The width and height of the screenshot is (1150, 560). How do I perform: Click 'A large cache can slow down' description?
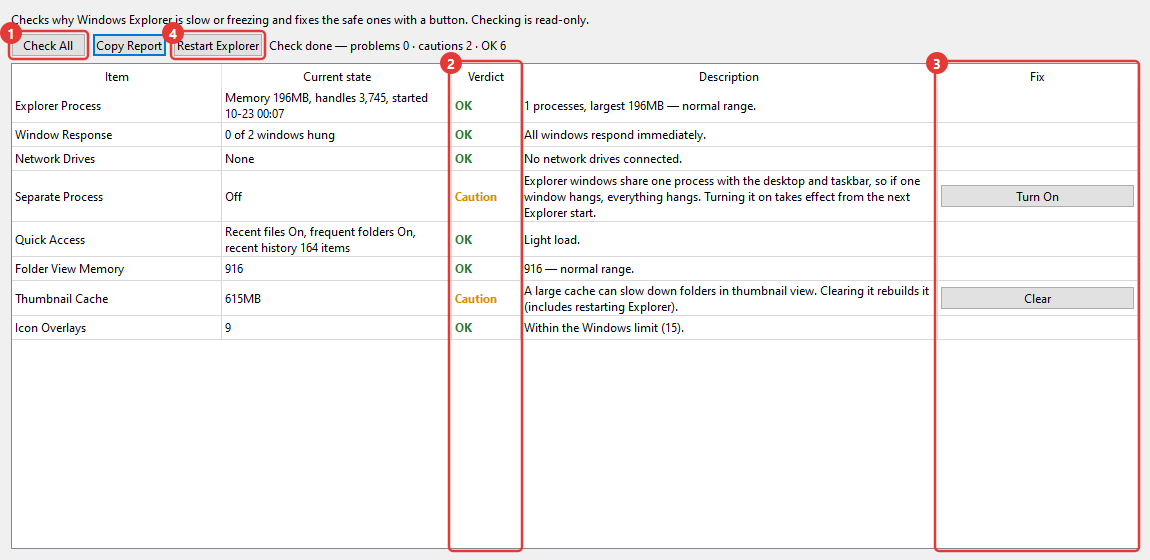click(x=727, y=298)
